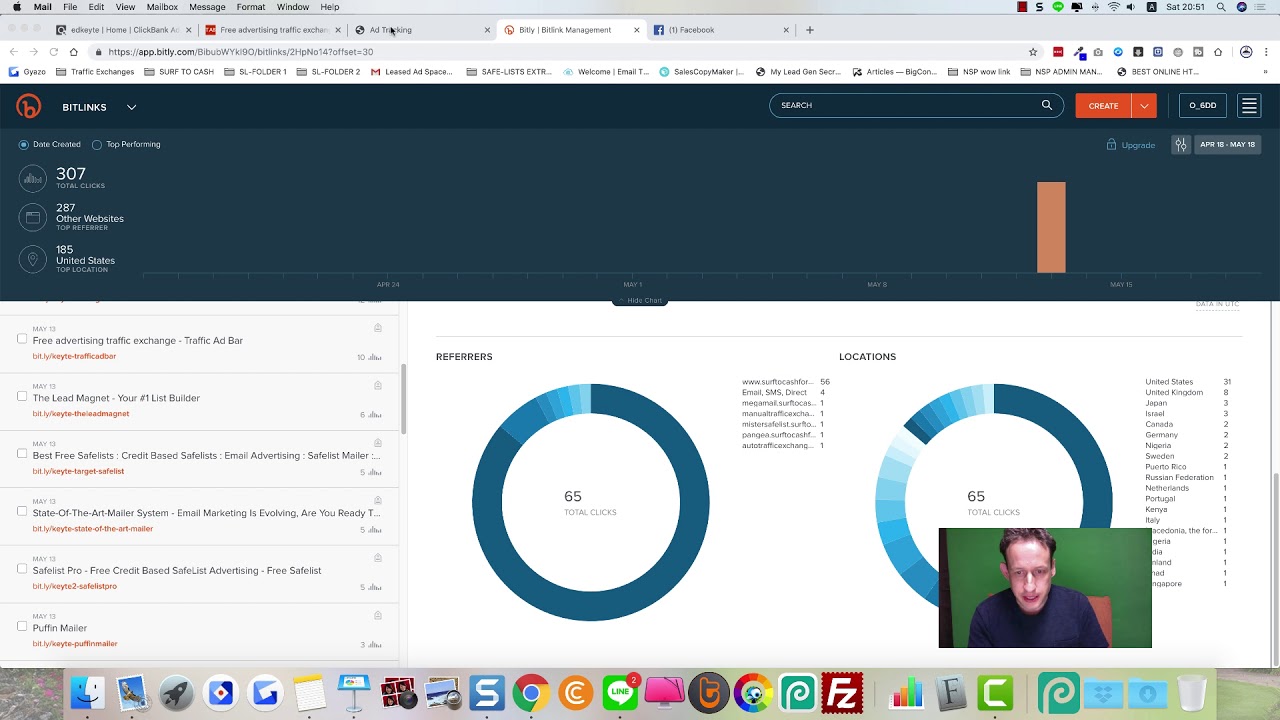Select www.surftocashfor... referrer entry
Screen dimensions: 1280x720
777,382
